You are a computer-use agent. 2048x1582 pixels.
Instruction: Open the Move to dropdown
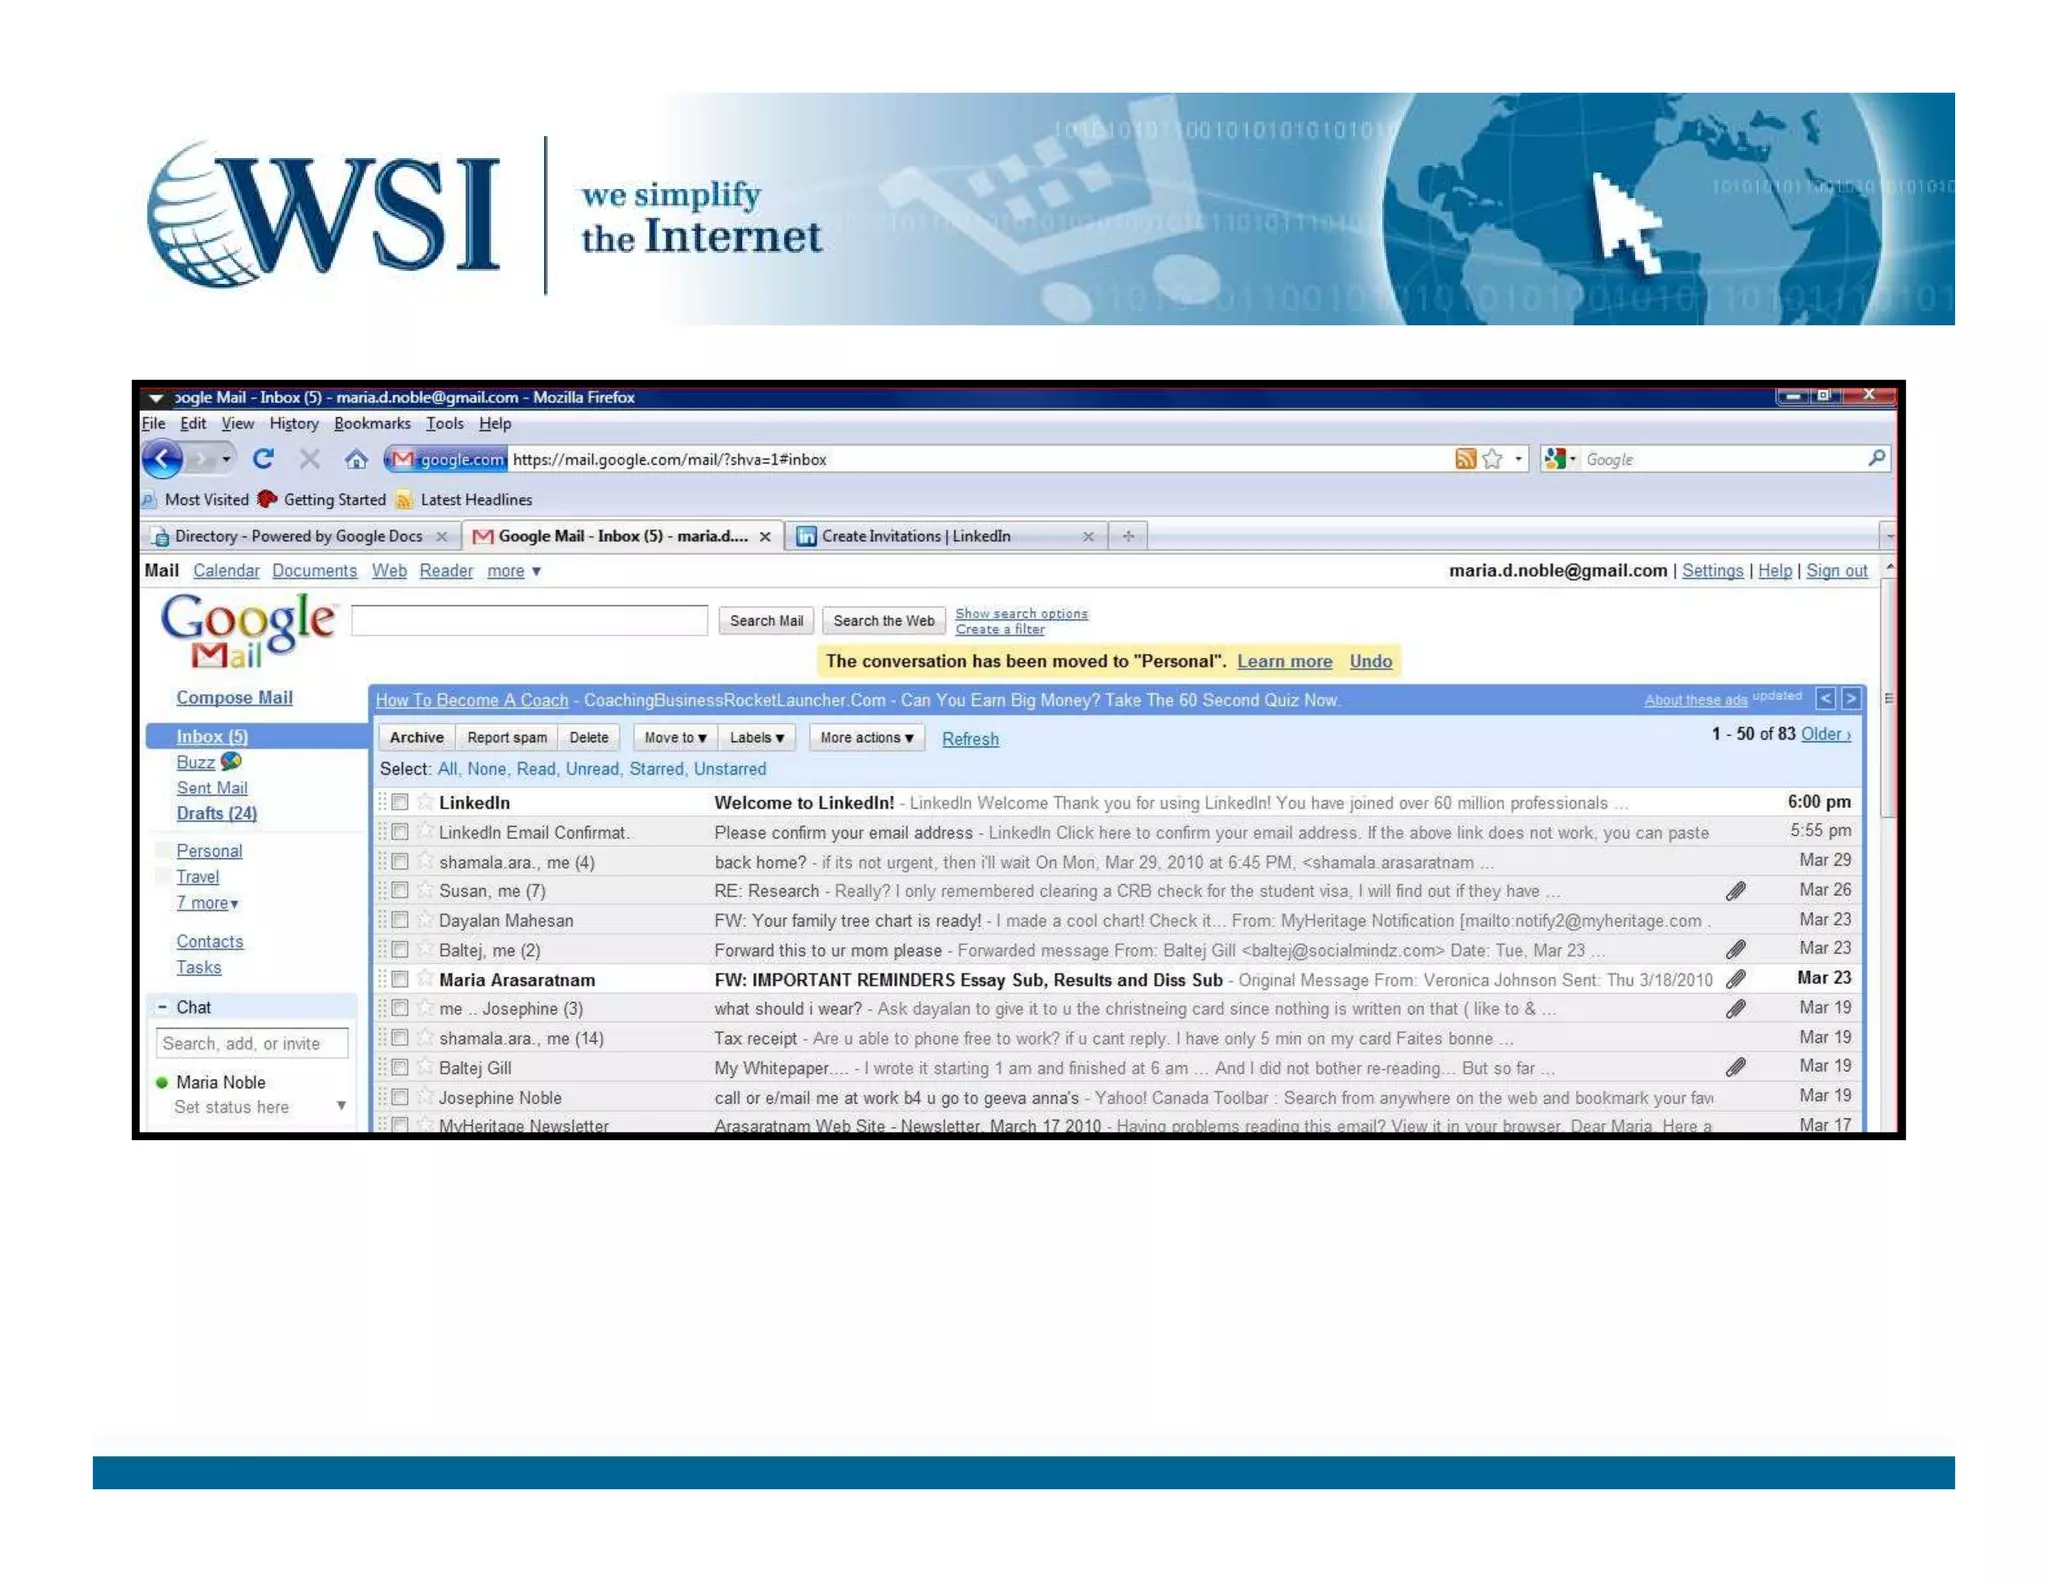[675, 738]
